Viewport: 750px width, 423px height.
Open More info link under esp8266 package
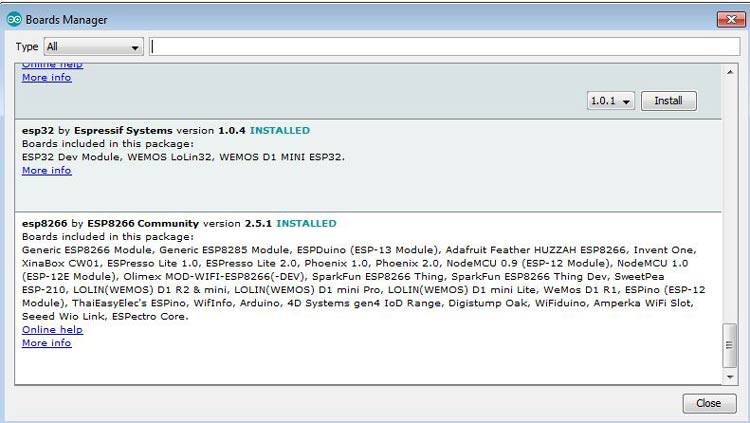tap(46, 343)
